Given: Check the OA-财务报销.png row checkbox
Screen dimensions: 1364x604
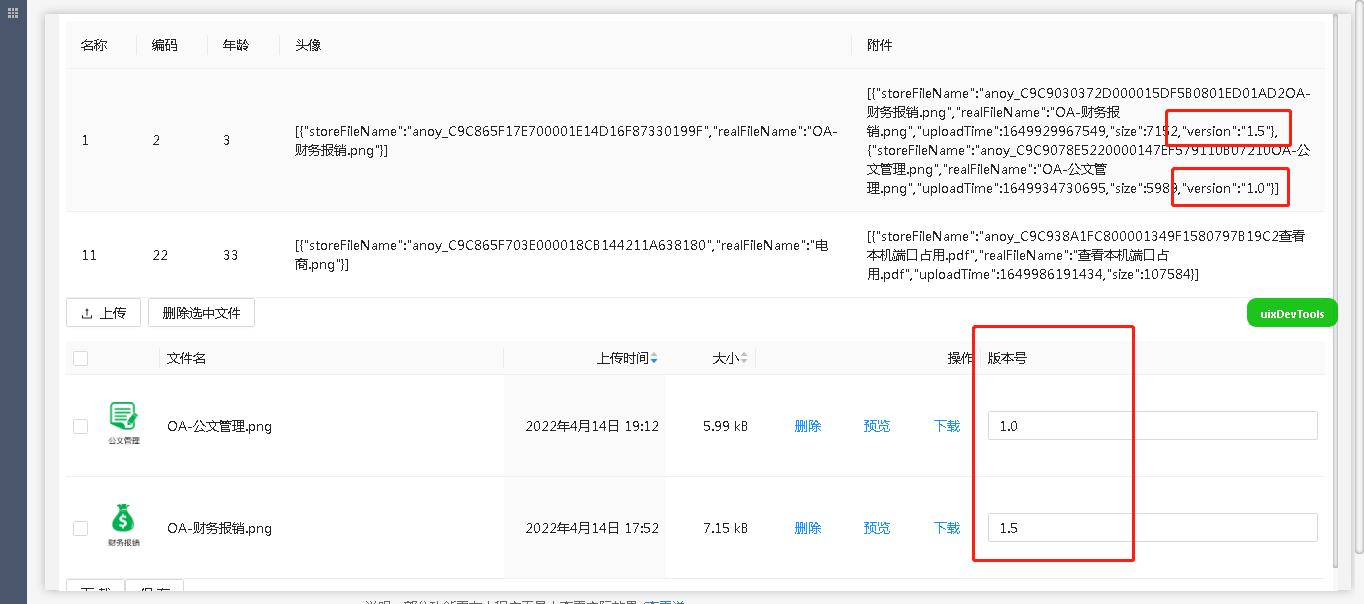Looking at the screenshot, I should (81, 528).
